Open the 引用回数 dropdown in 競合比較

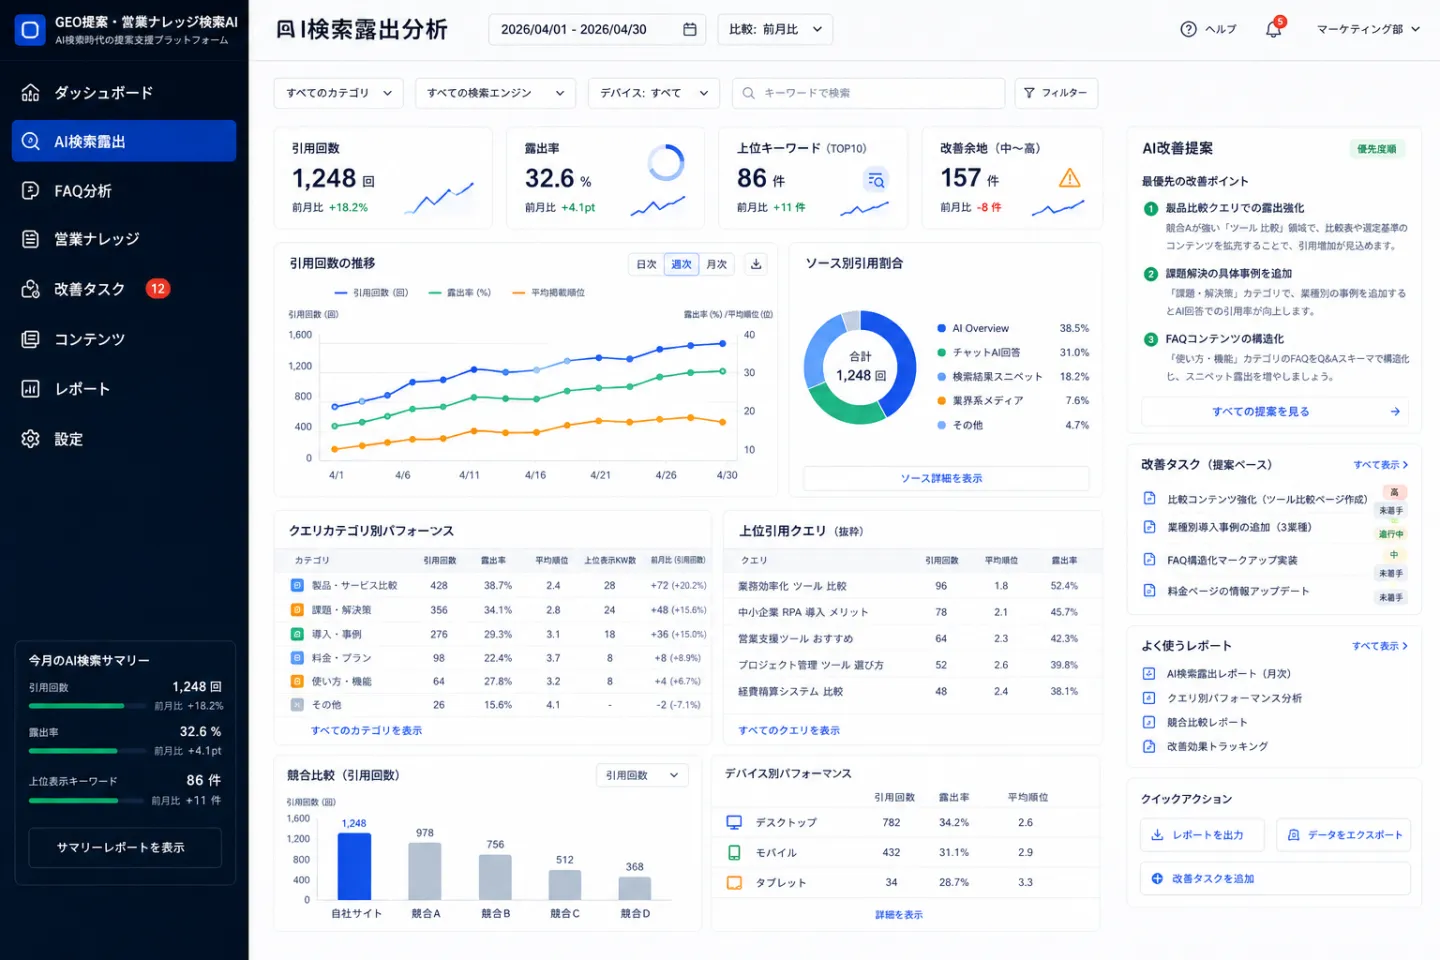[x=642, y=775]
